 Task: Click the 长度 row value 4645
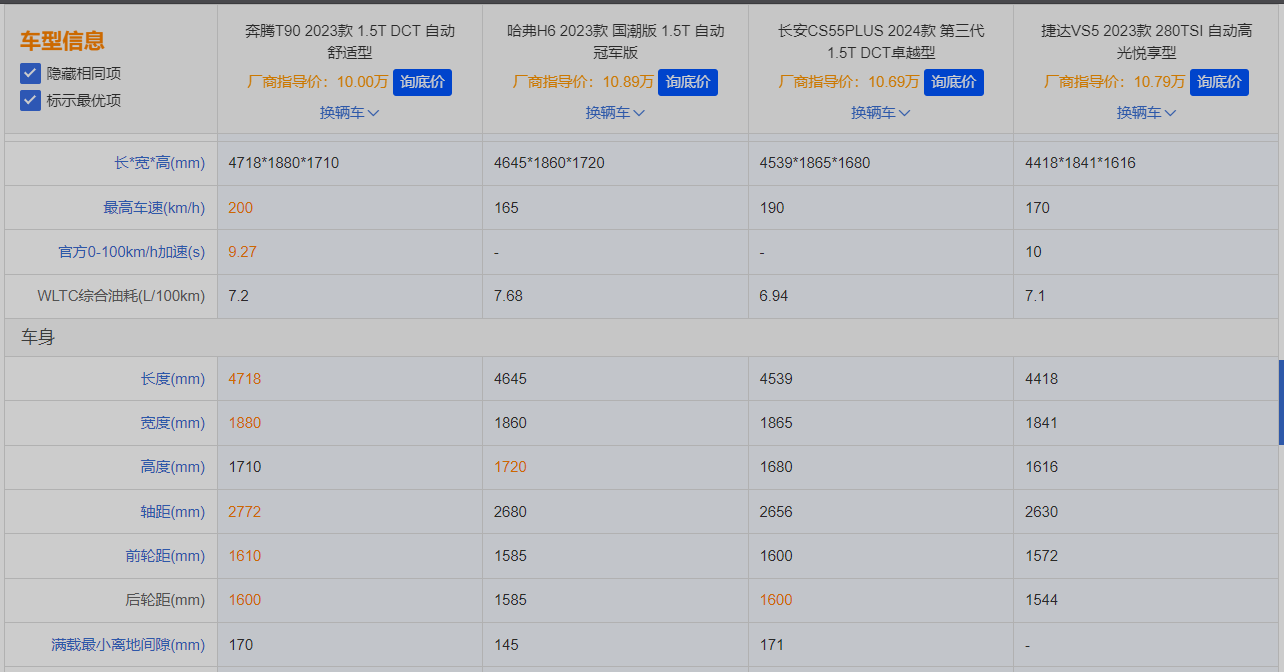tap(510, 379)
